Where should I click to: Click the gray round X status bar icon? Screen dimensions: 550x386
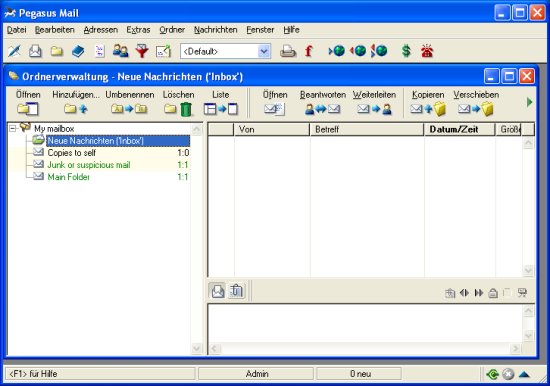508,374
